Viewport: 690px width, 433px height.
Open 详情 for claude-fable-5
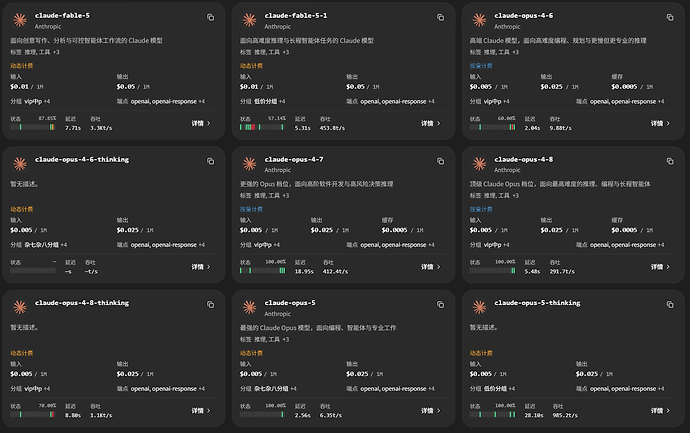[201, 124]
